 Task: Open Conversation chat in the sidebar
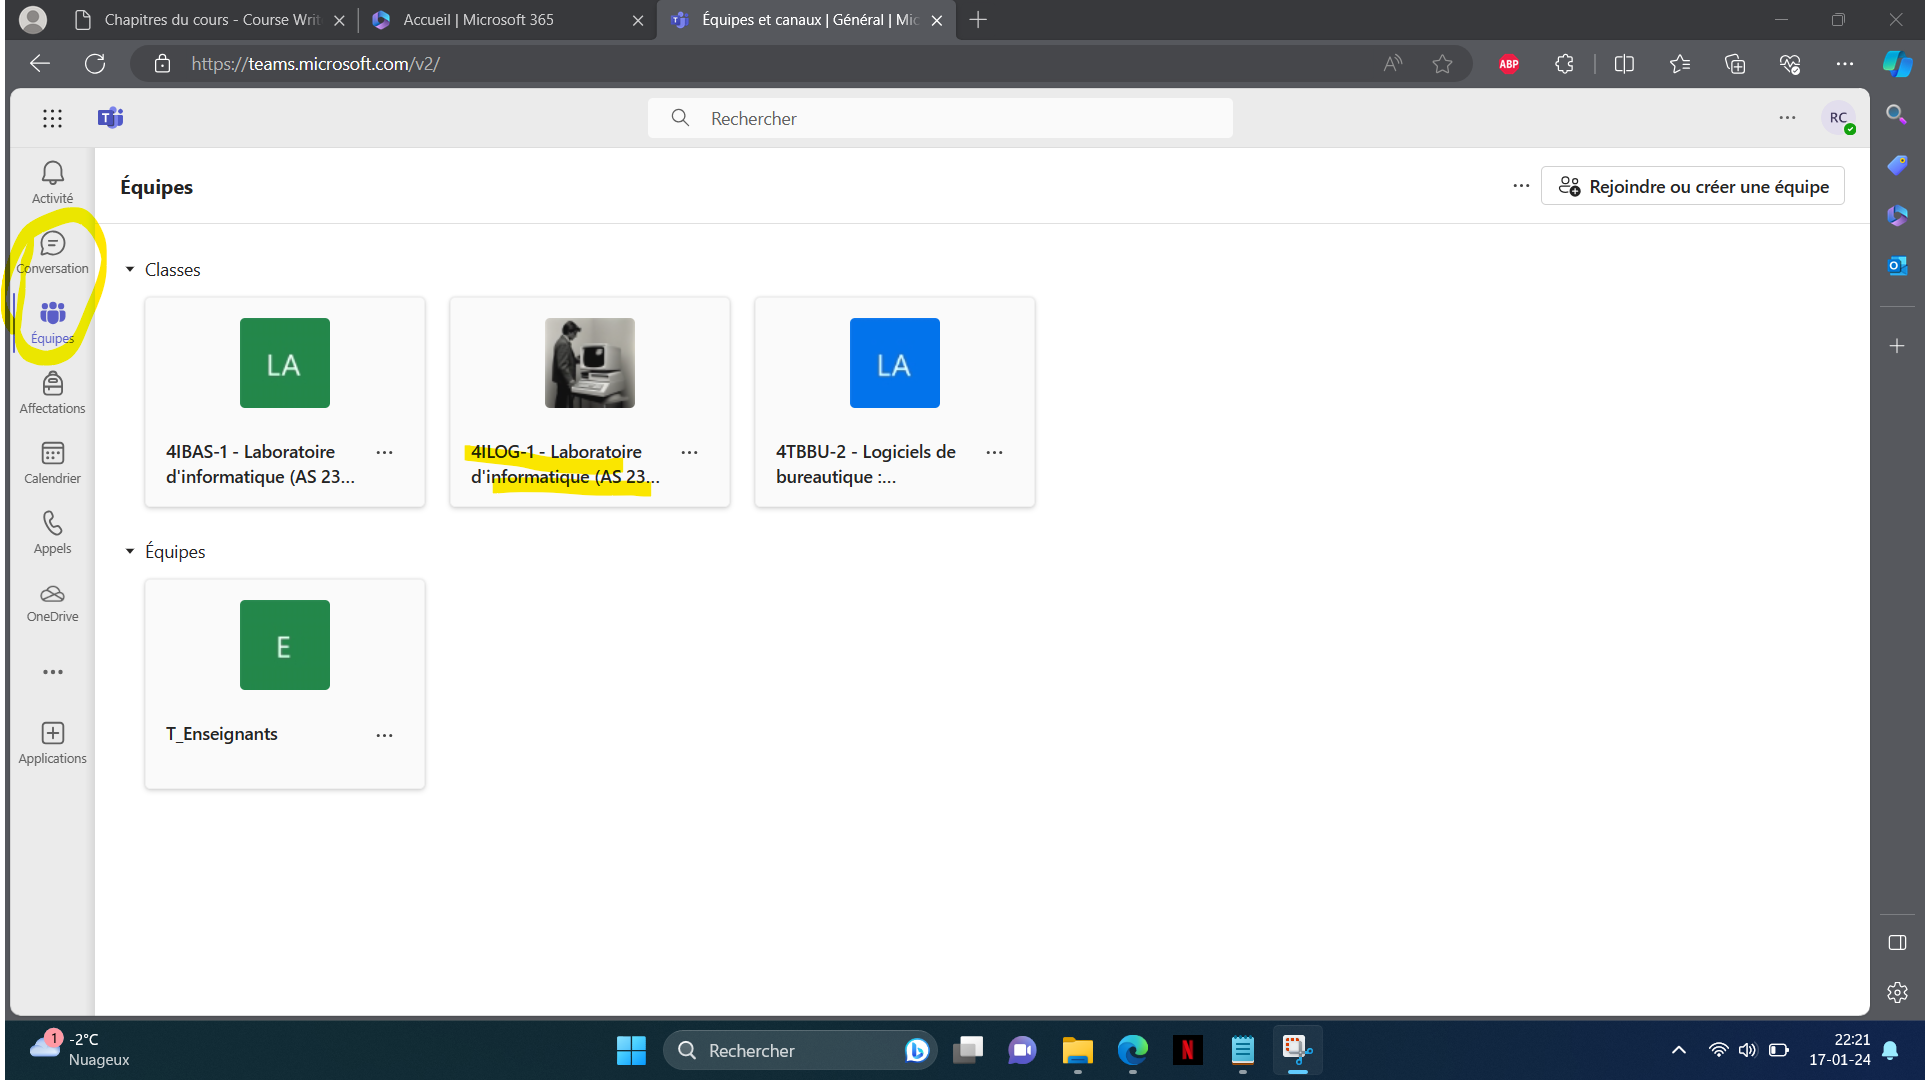click(52, 252)
